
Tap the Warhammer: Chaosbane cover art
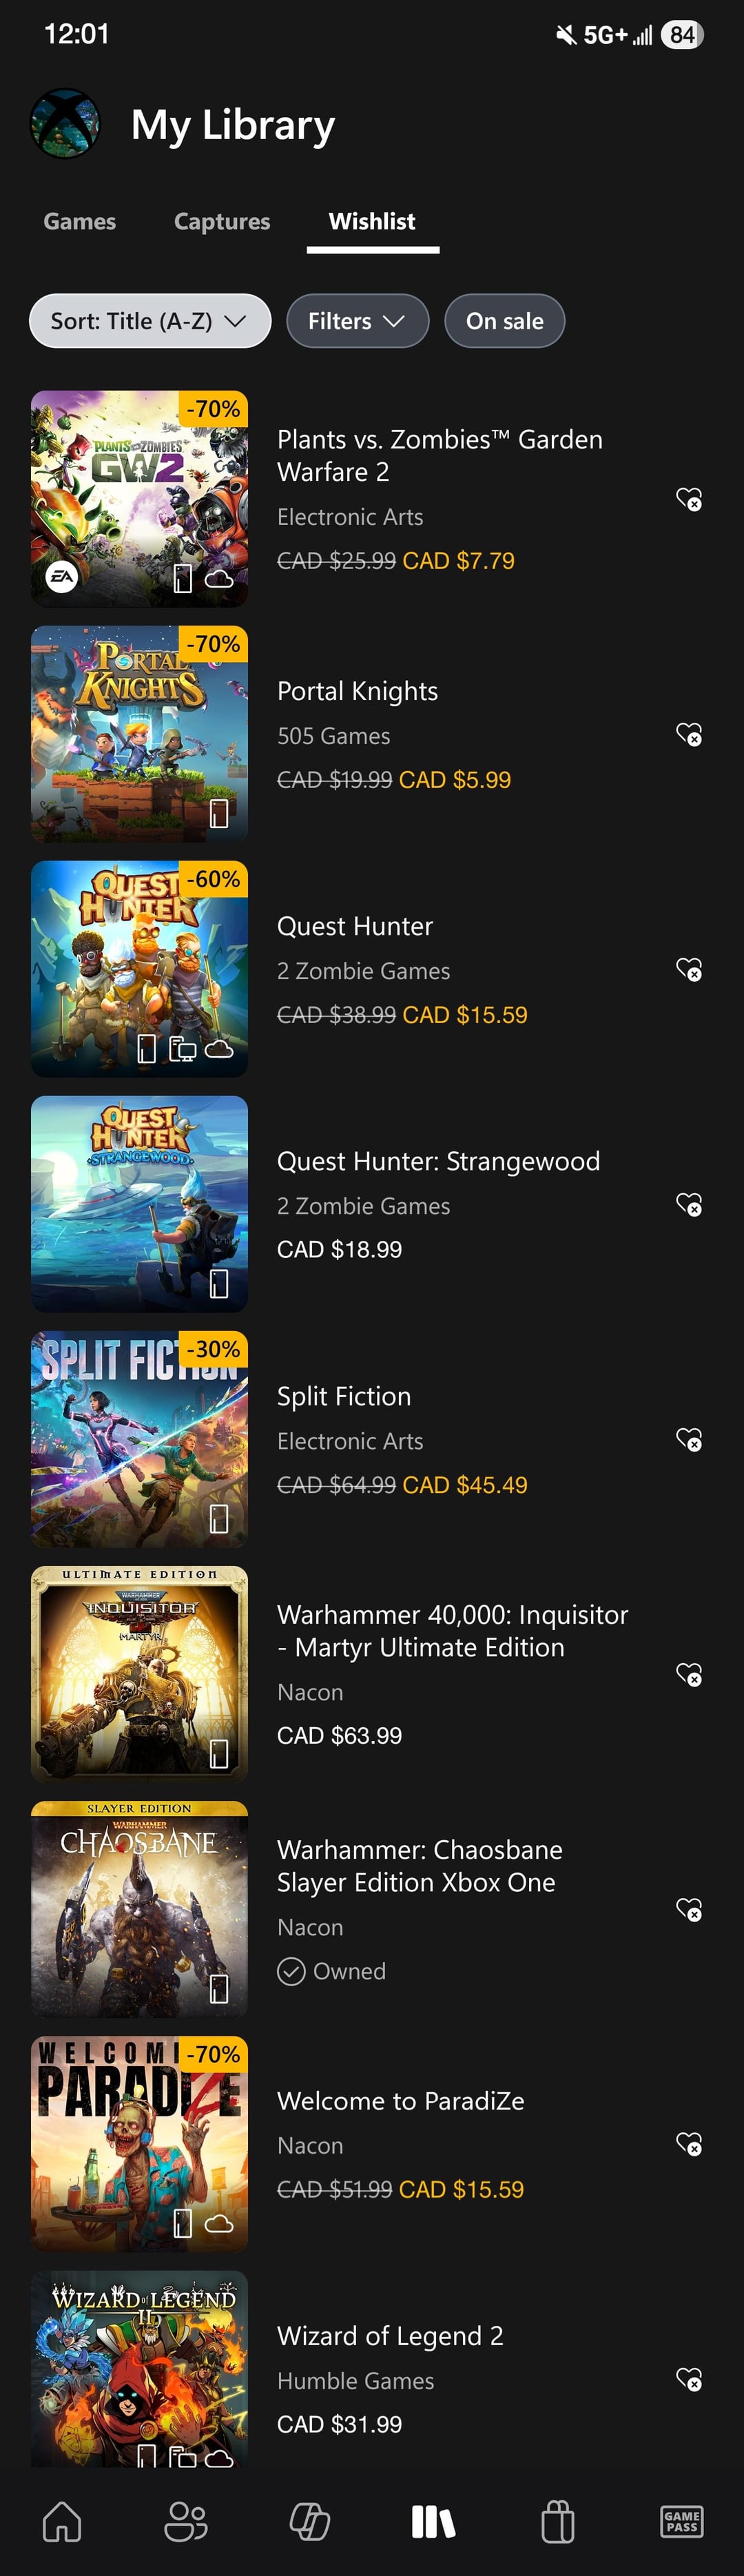pos(139,1908)
